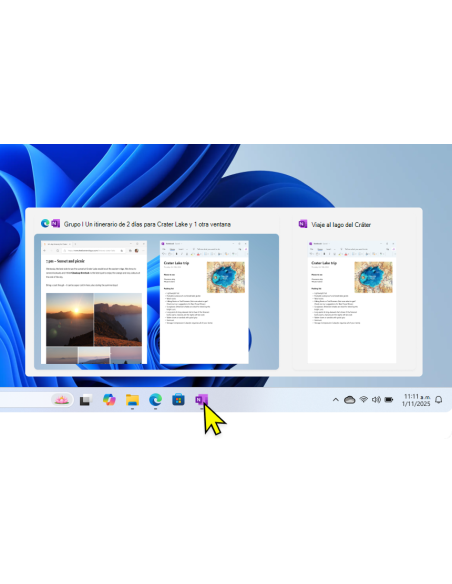Launch Copilot from the taskbar
The image size is (452, 584).
[109, 400]
